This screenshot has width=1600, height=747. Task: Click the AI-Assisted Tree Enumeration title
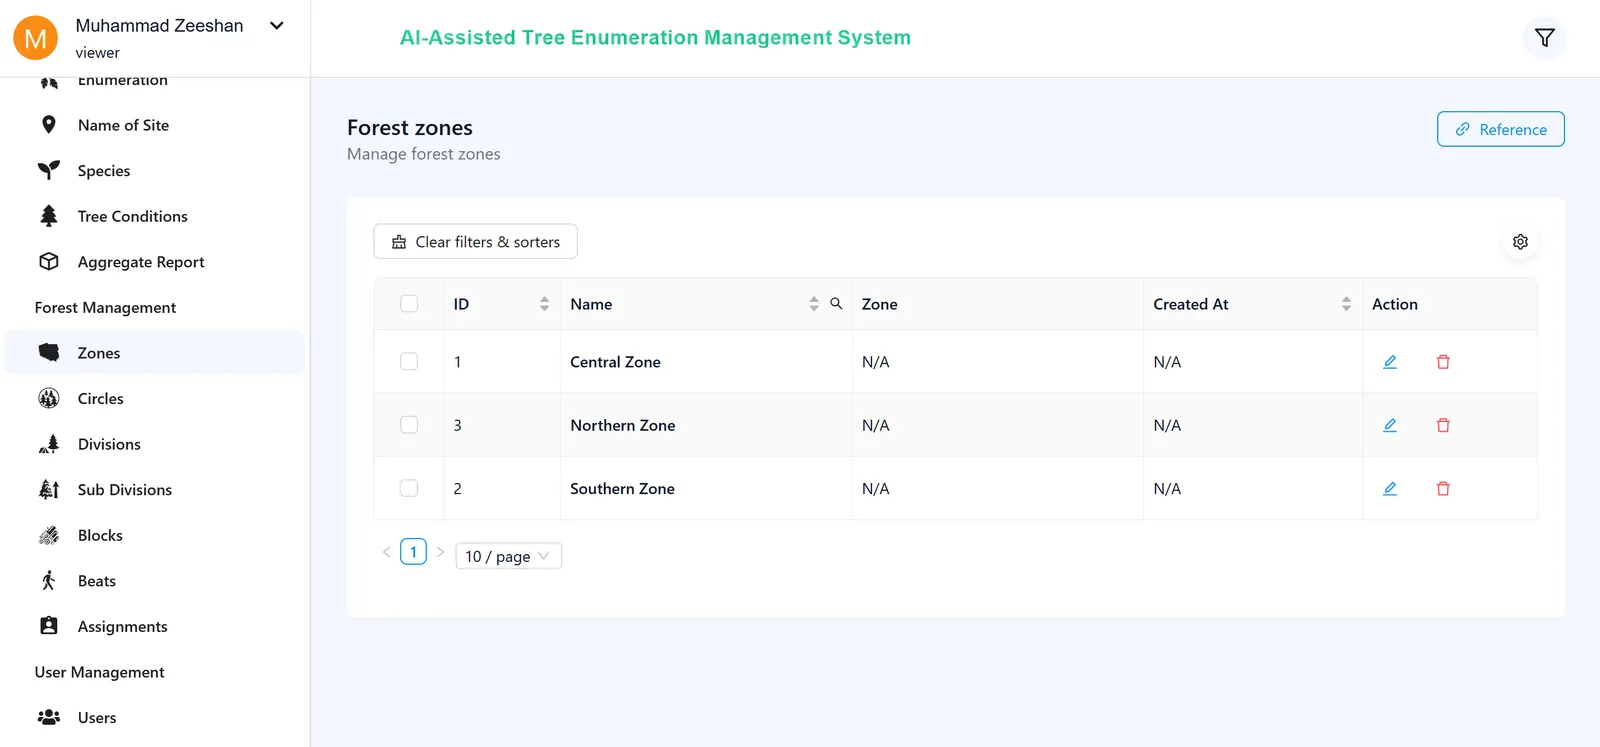655,38
